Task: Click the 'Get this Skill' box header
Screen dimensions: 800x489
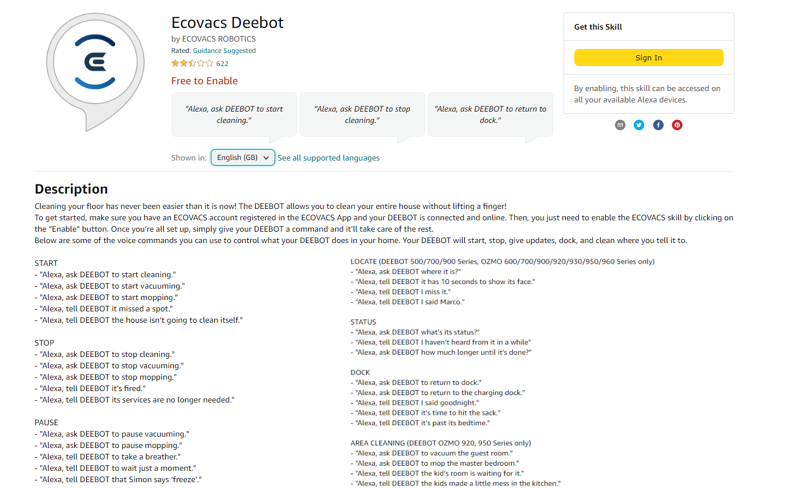Action: (x=598, y=27)
